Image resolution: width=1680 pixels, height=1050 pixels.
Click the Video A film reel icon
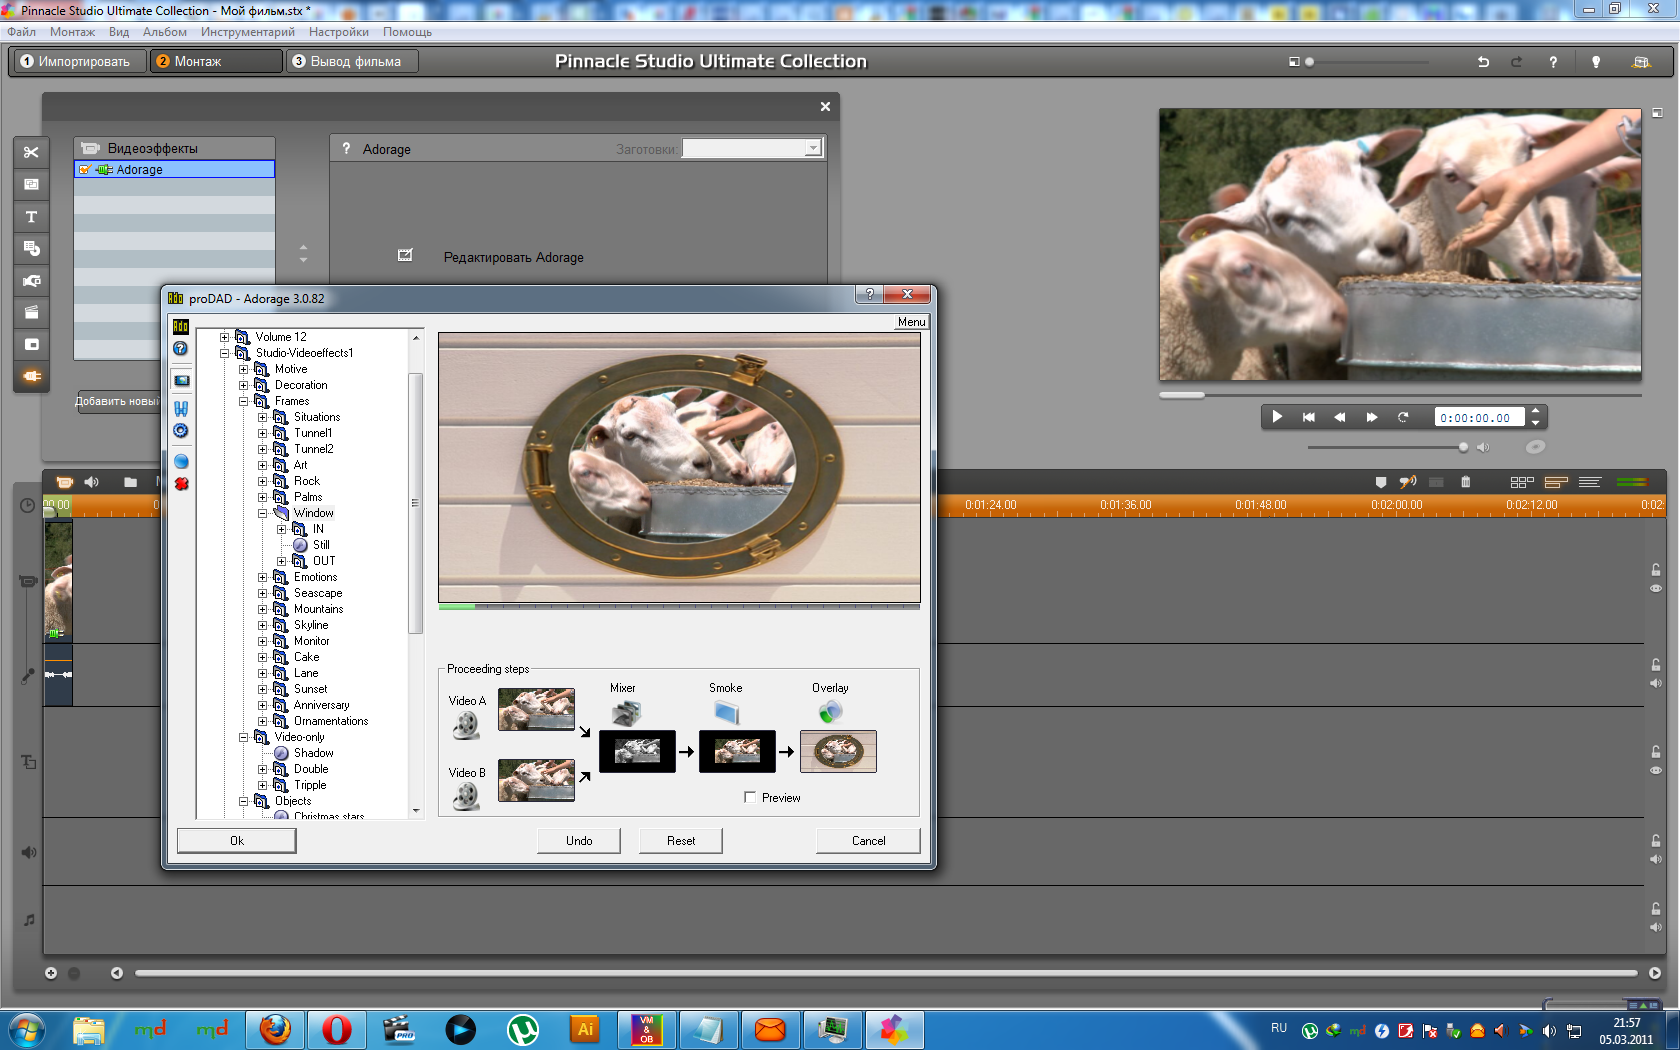466,724
